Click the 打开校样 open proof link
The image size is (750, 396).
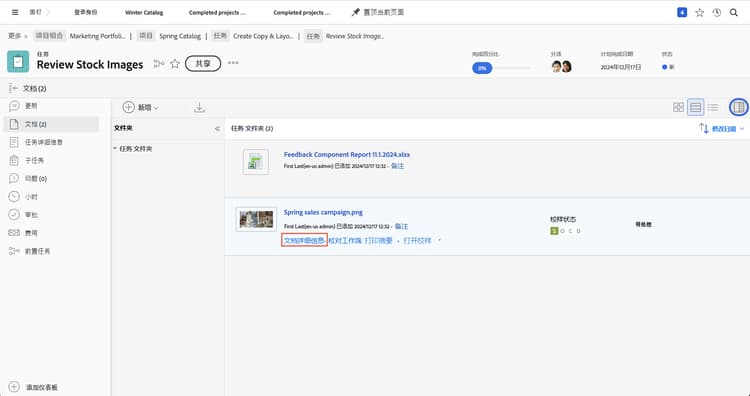coord(418,241)
